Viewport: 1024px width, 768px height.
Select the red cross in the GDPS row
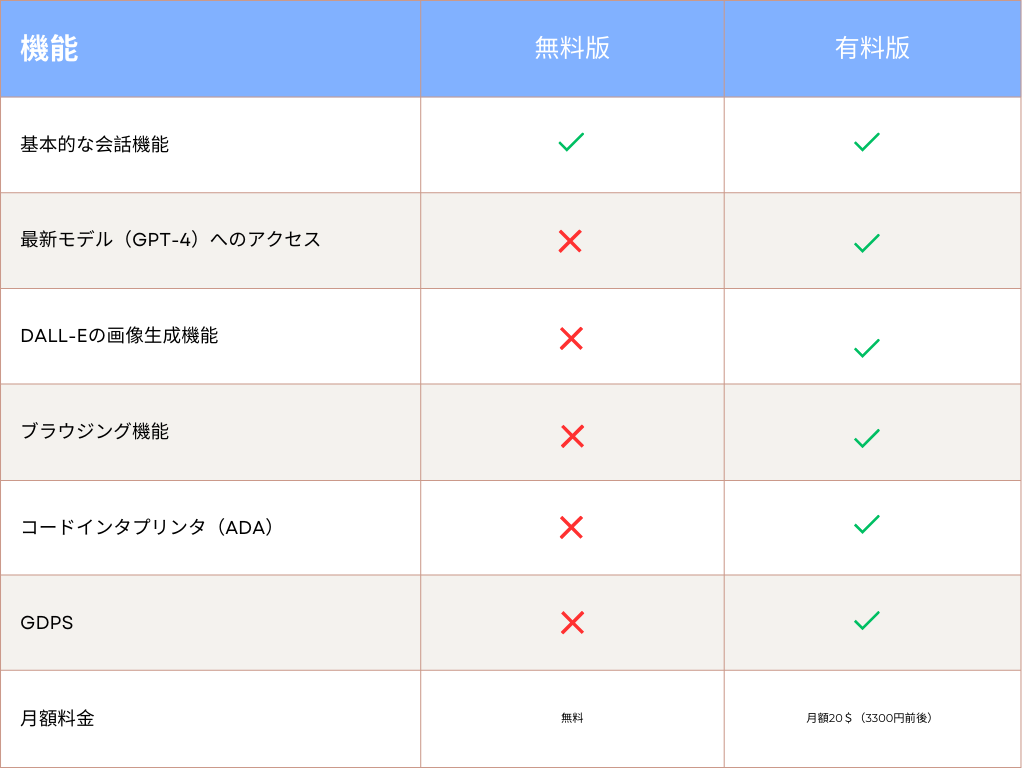(572, 622)
